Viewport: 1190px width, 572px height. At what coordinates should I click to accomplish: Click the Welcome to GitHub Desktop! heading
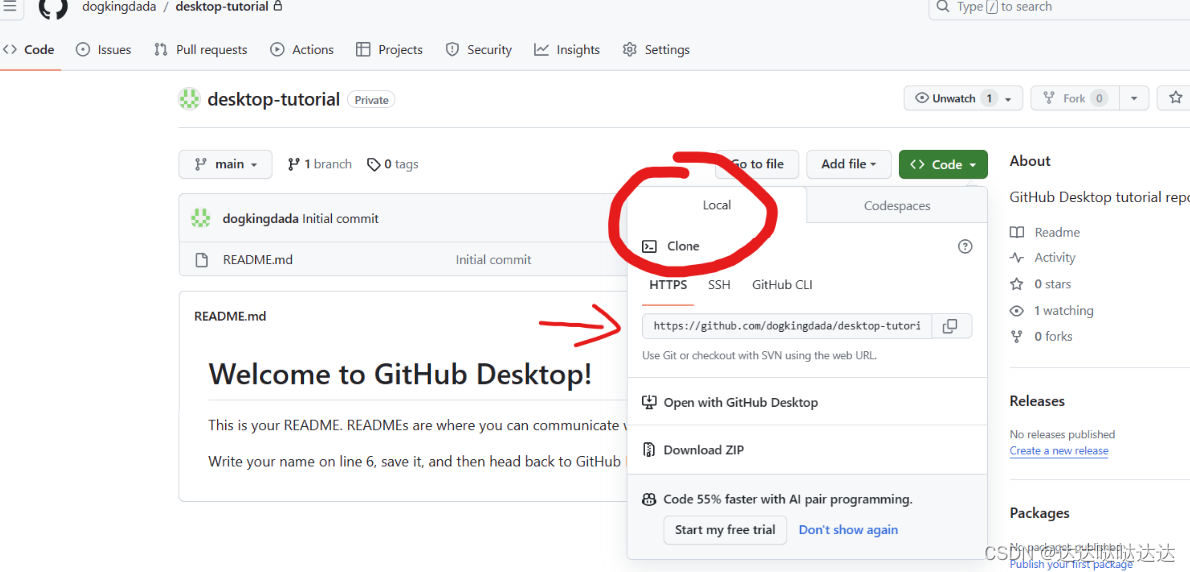(400, 374)
